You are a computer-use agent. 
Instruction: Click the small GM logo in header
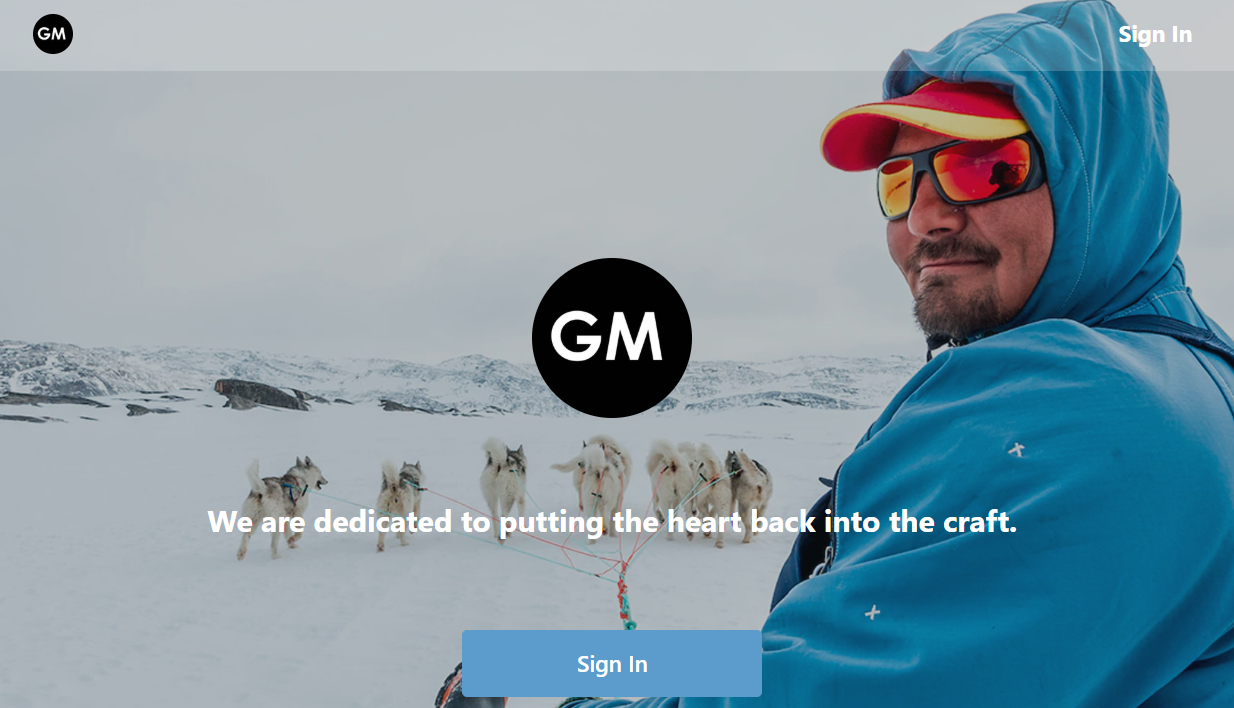click(x=53, y=34)
